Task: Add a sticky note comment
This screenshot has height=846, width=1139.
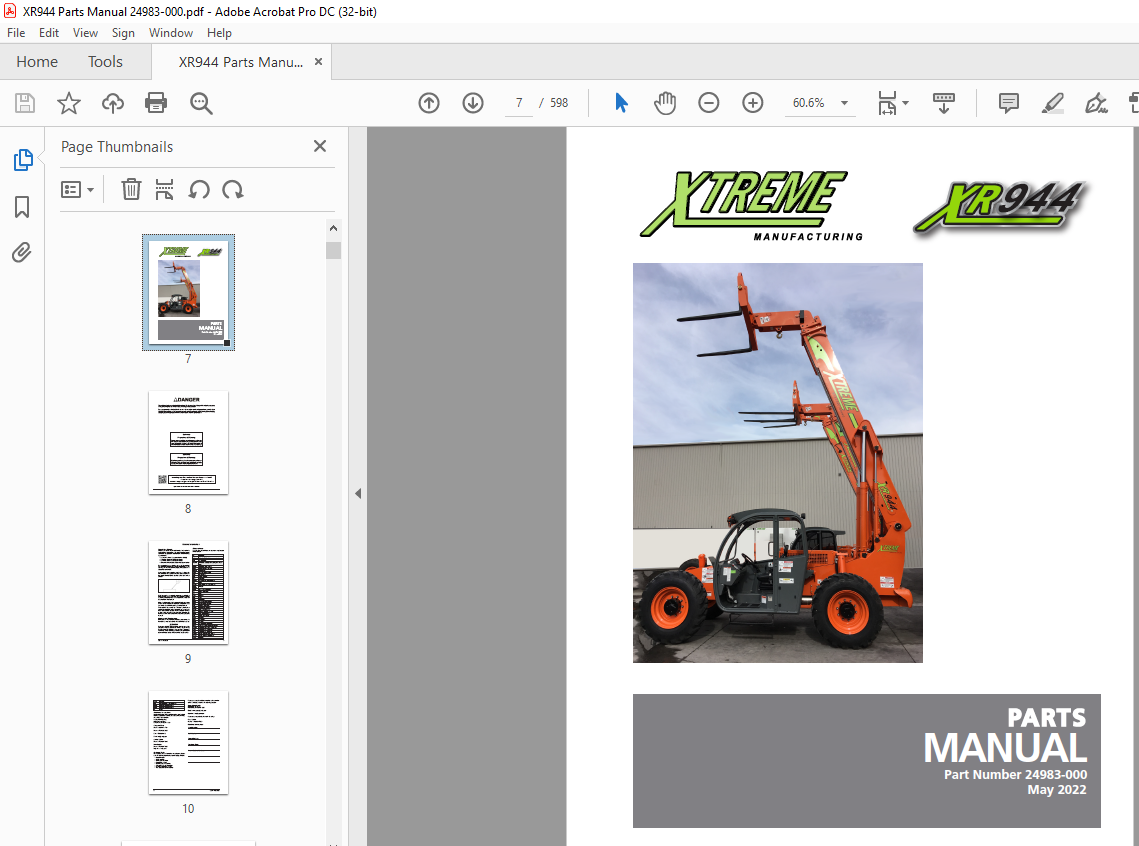Action: click(1009, 103)
